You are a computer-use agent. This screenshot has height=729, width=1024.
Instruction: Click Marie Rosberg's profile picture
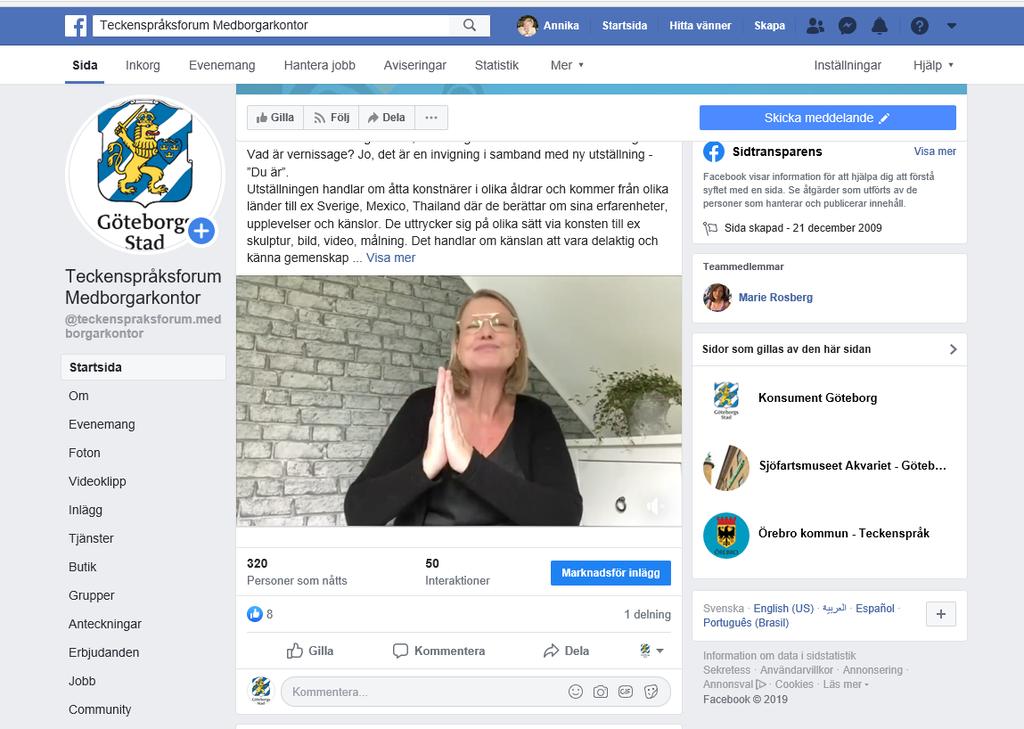(717, 298)
